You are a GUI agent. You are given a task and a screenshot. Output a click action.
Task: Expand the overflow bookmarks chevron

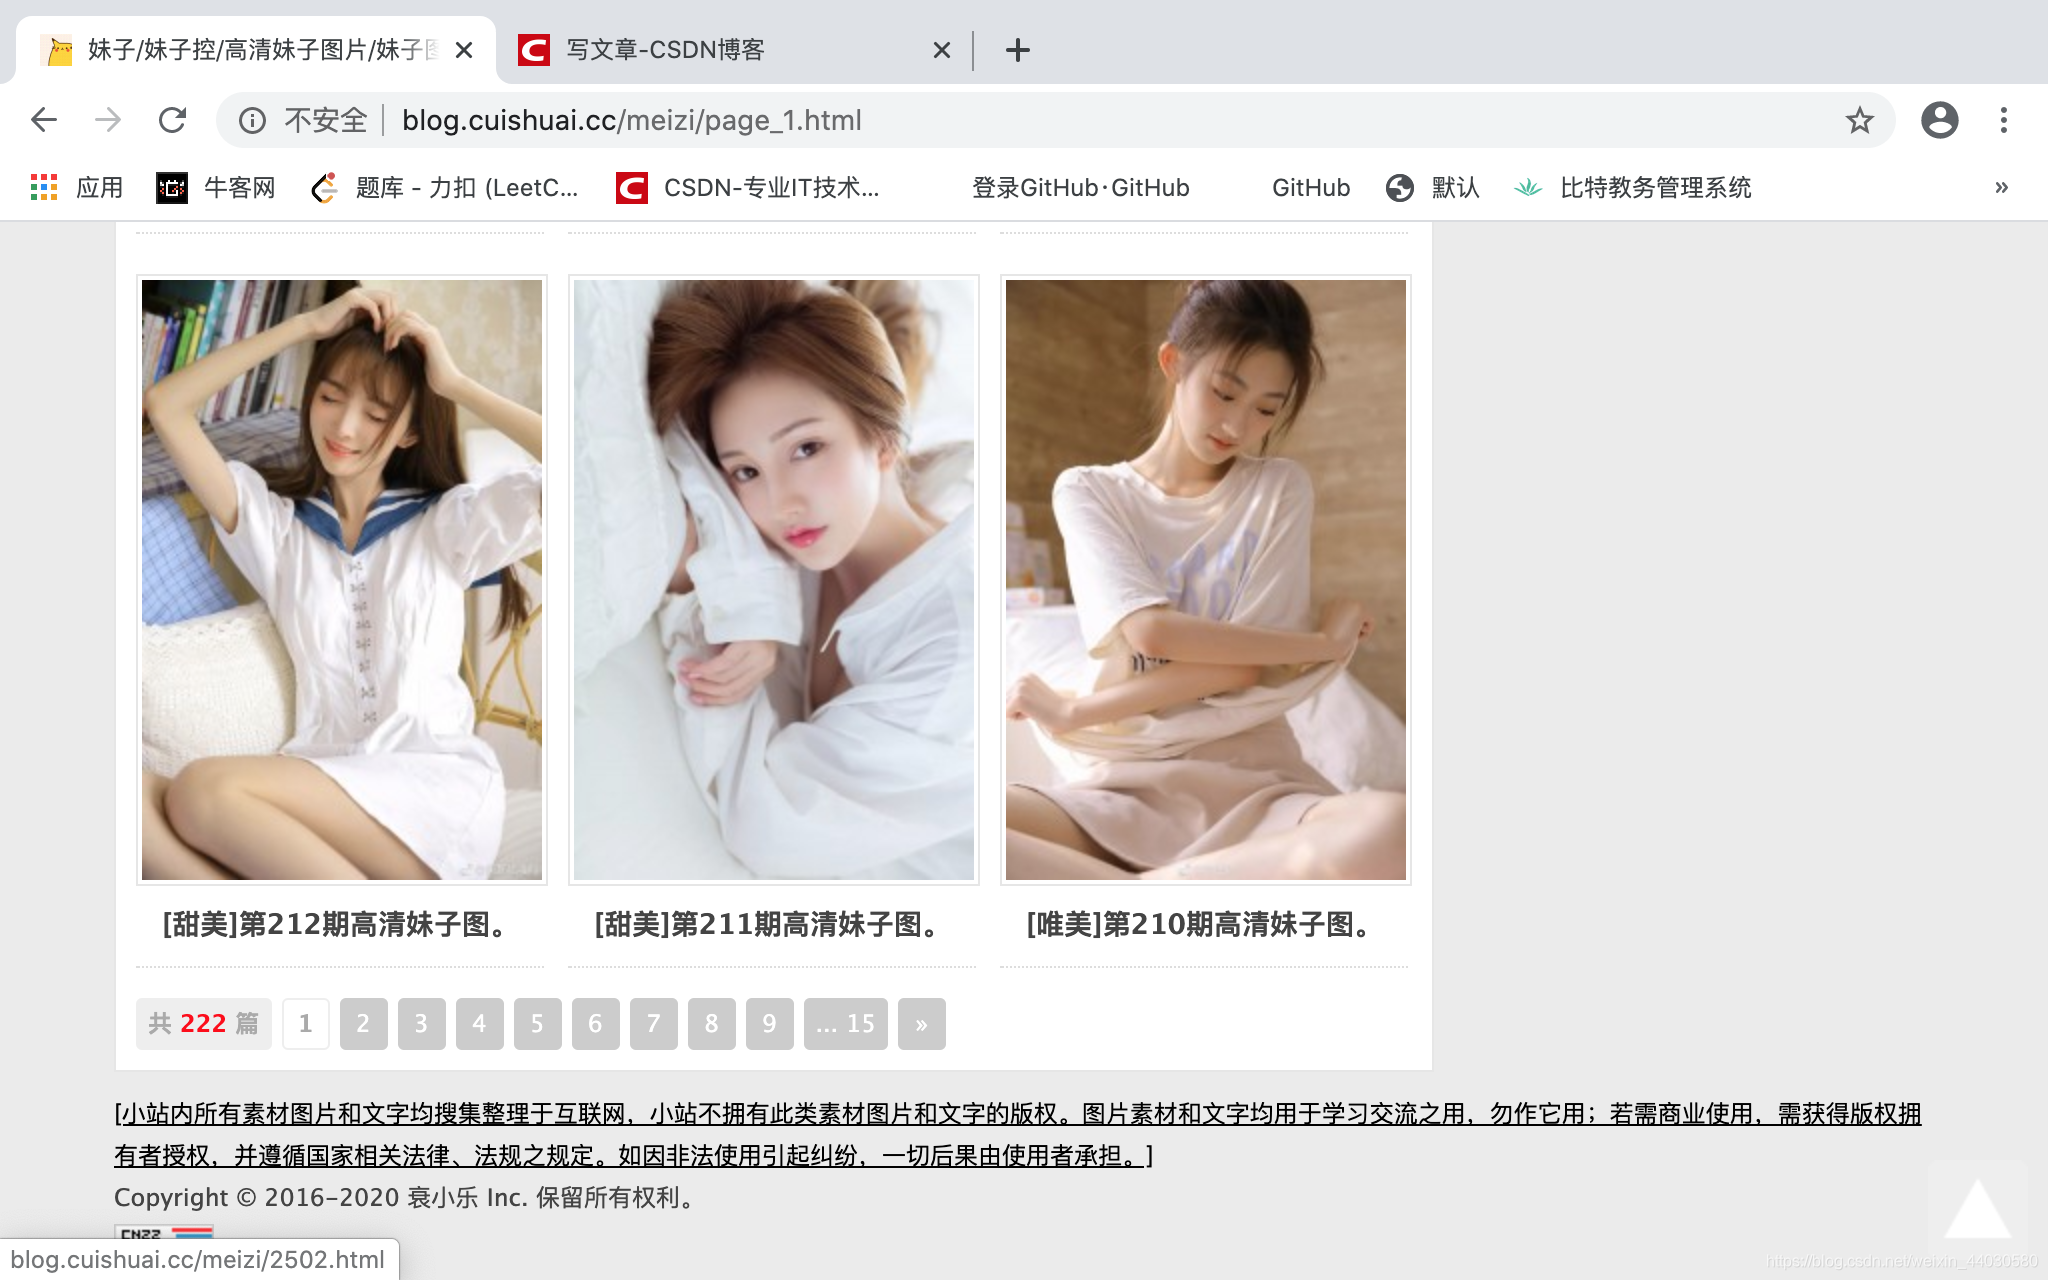2000,187
